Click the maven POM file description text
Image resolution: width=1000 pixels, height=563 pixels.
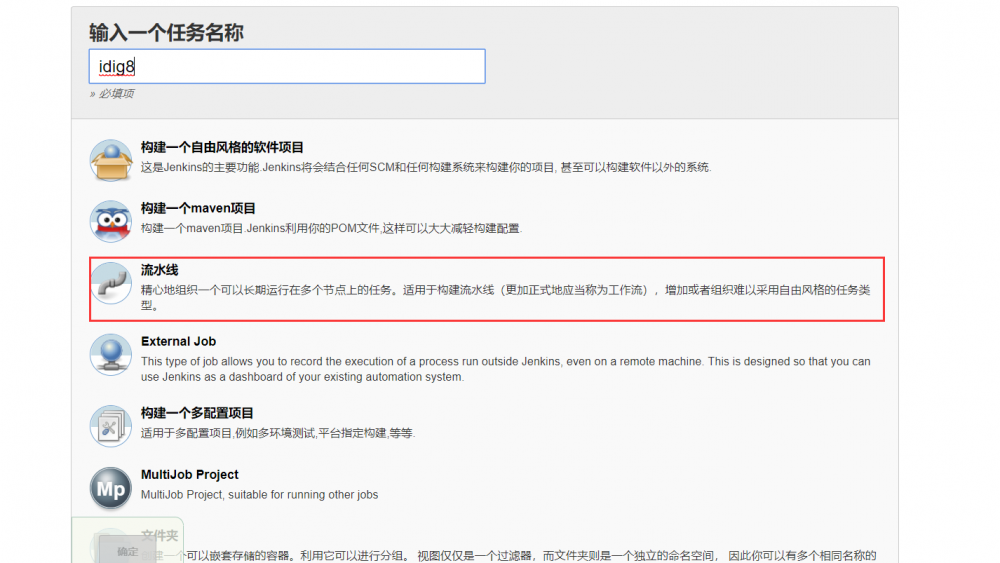tap(331, 228)
